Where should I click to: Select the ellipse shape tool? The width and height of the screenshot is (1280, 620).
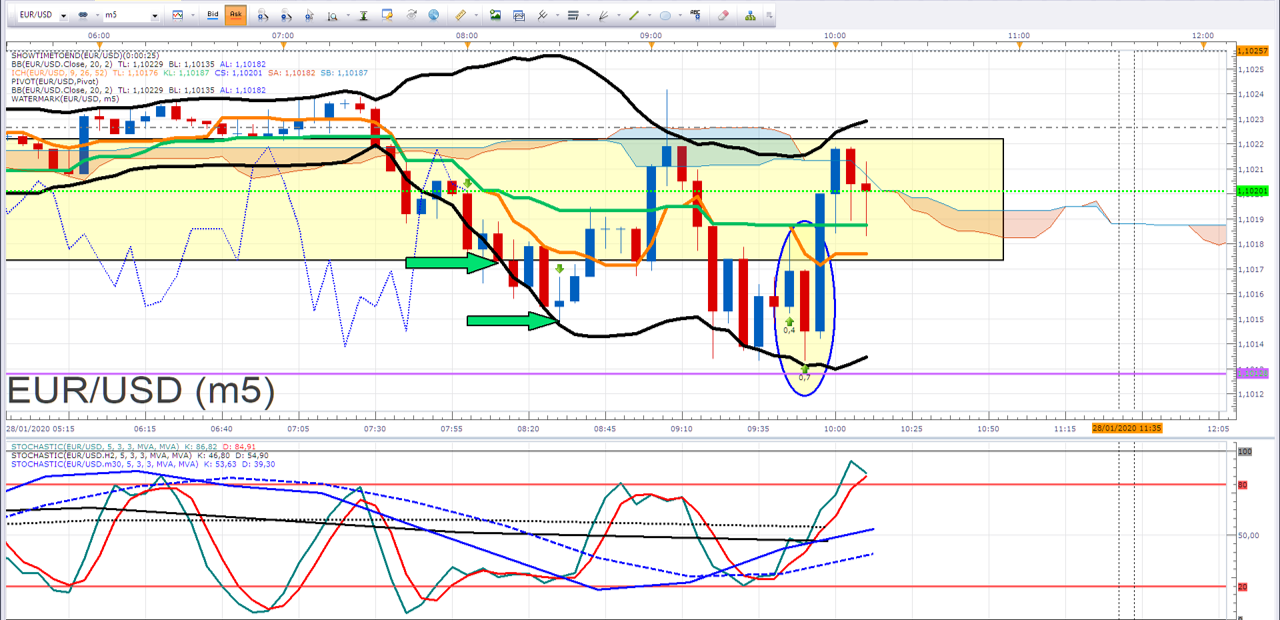coord(665,15)
